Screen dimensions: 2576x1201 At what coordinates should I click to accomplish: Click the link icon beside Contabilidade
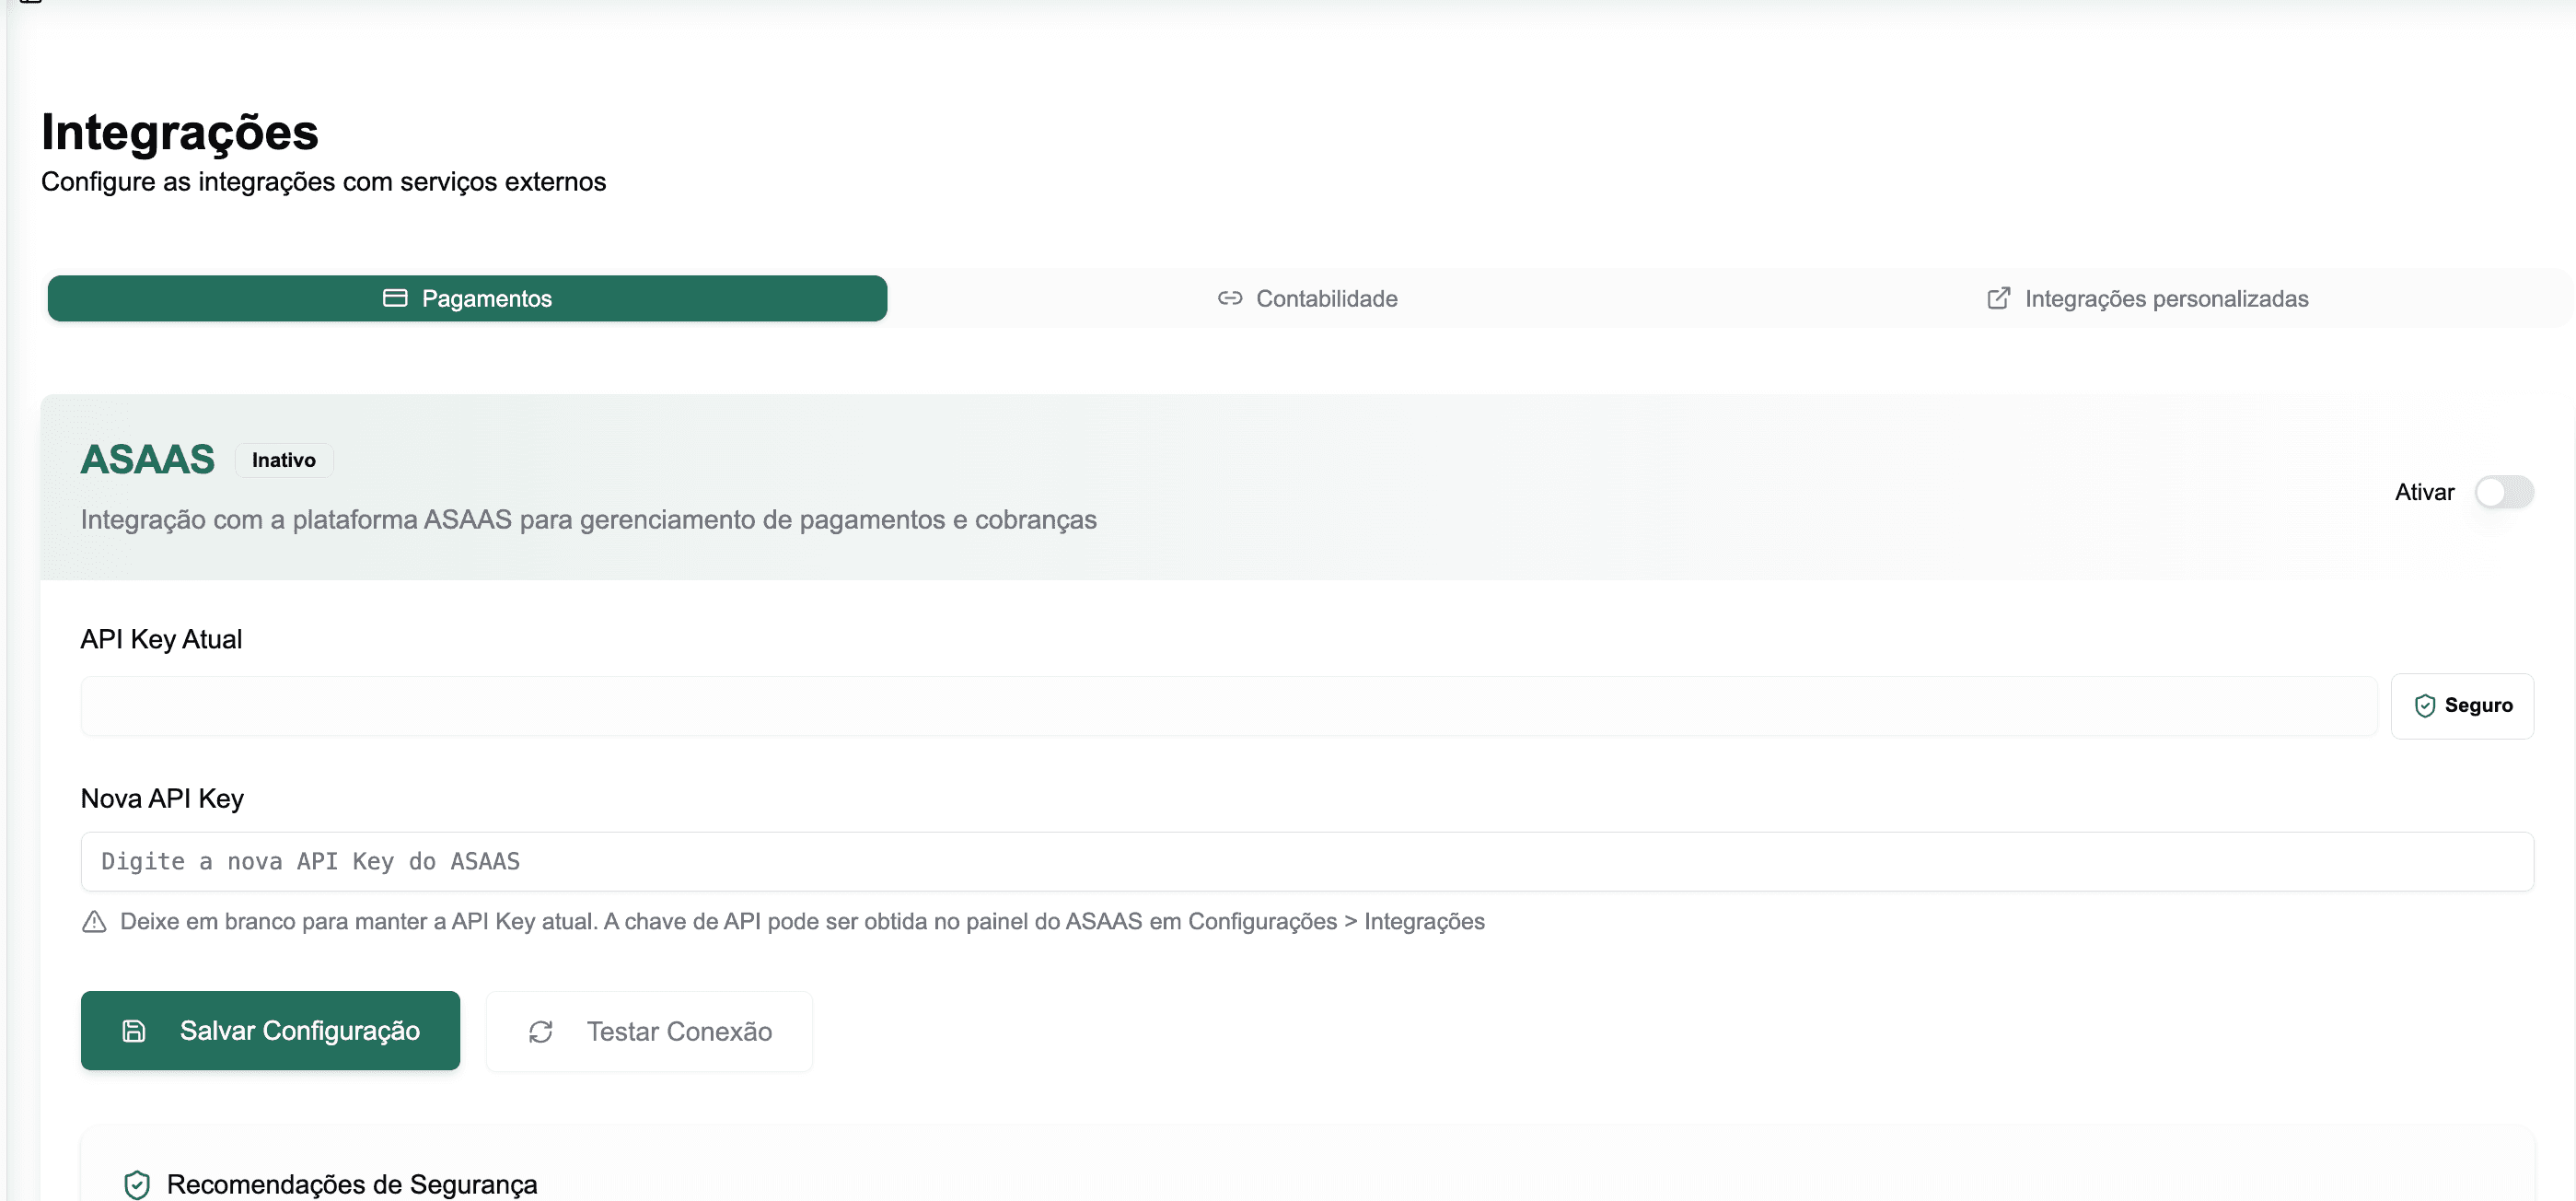[1229, 297]
